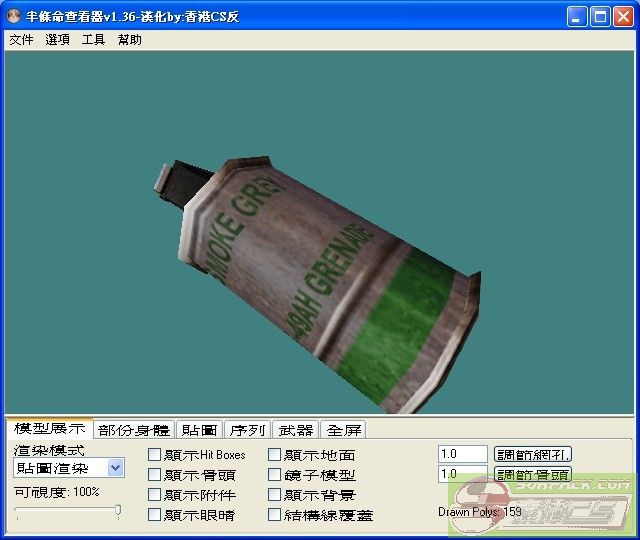Switch to the 全屏 tab
Viewport: 640px width, 540px height.
click(344, 430)
